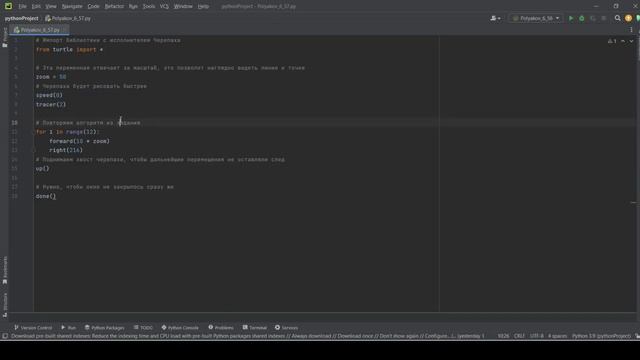Open the File menu

click(x=22, y=6)
